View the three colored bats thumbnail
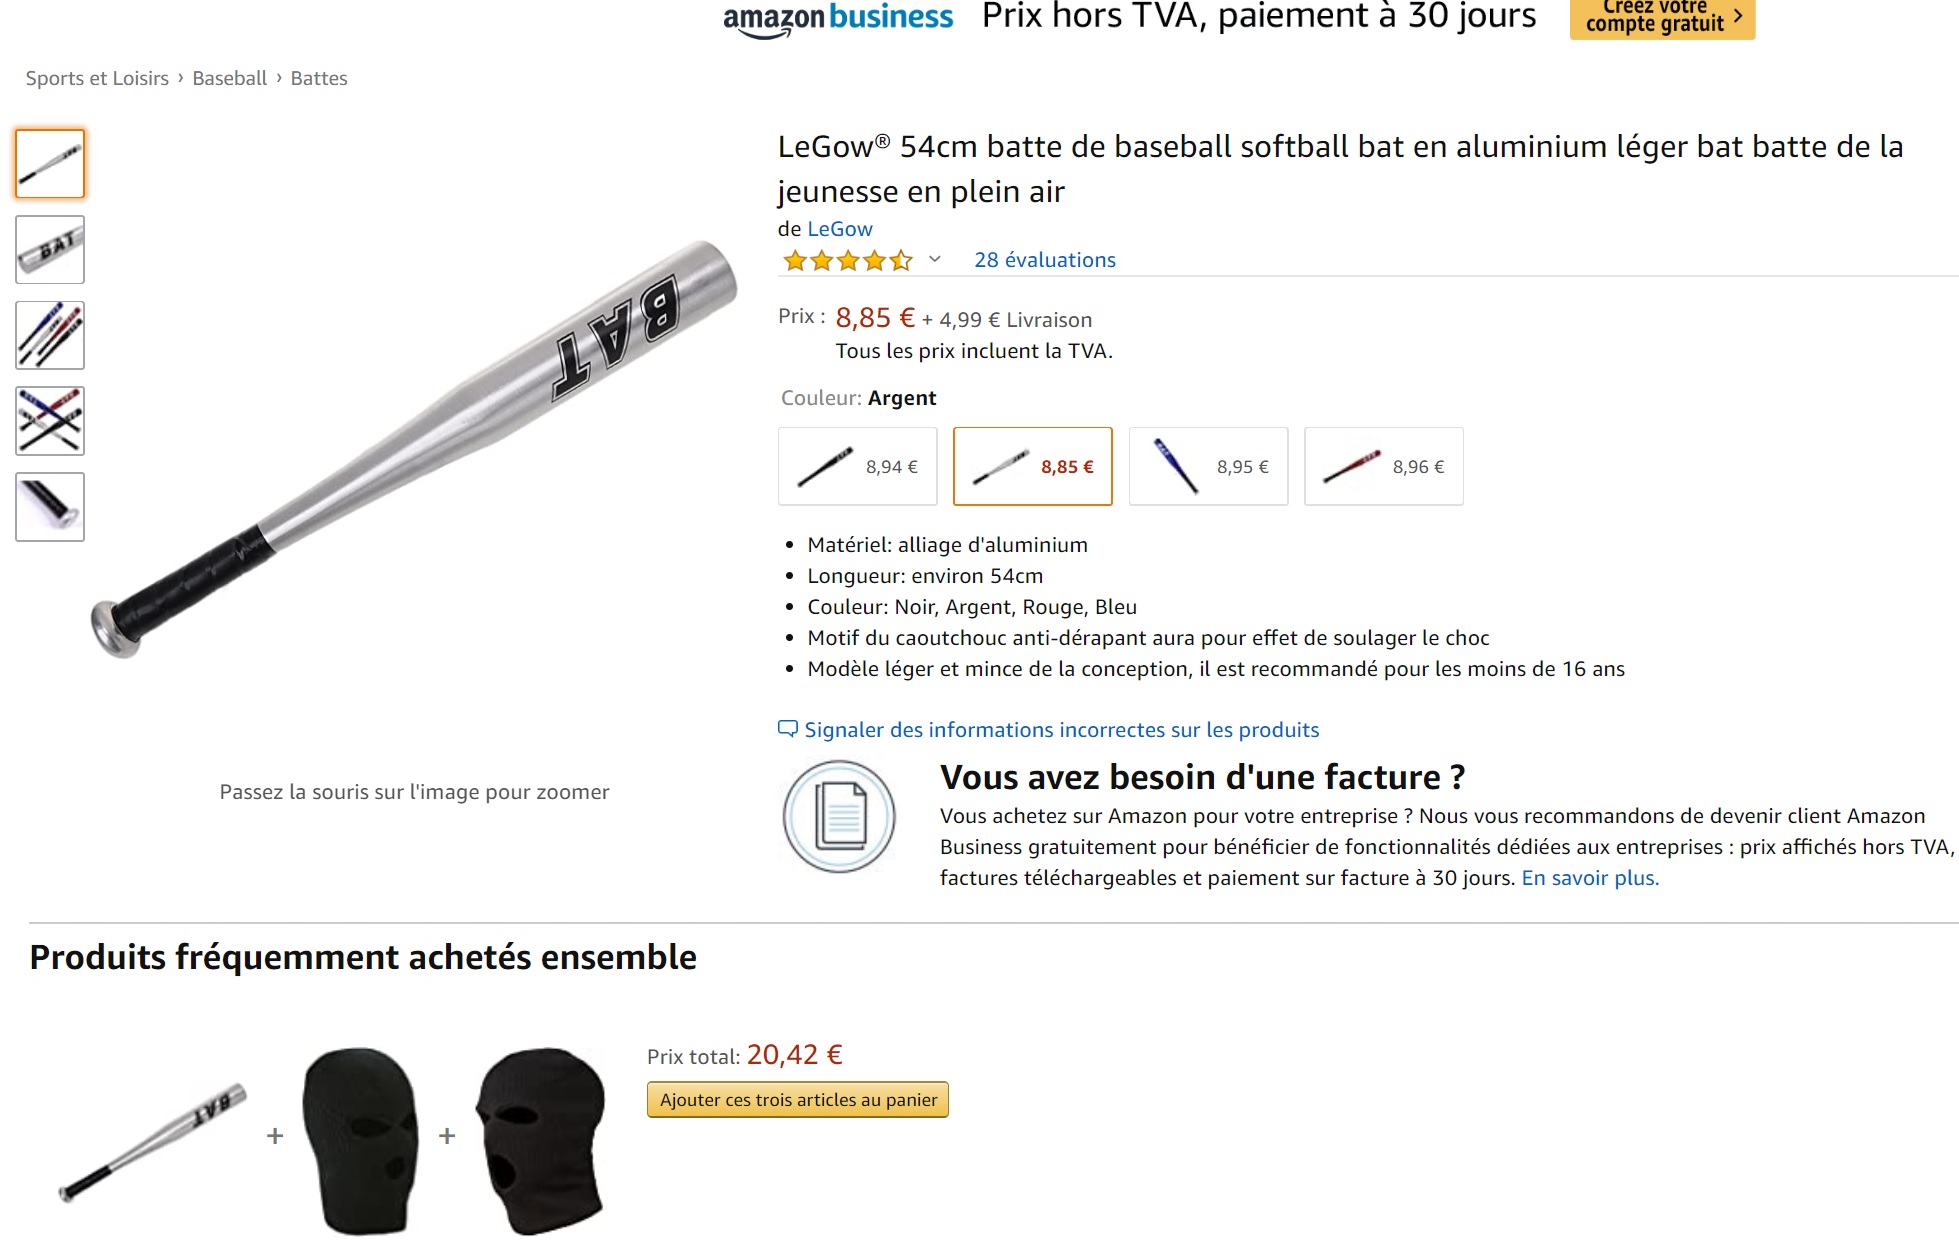The image size is (1959, 1252). [x=50, y=335]
